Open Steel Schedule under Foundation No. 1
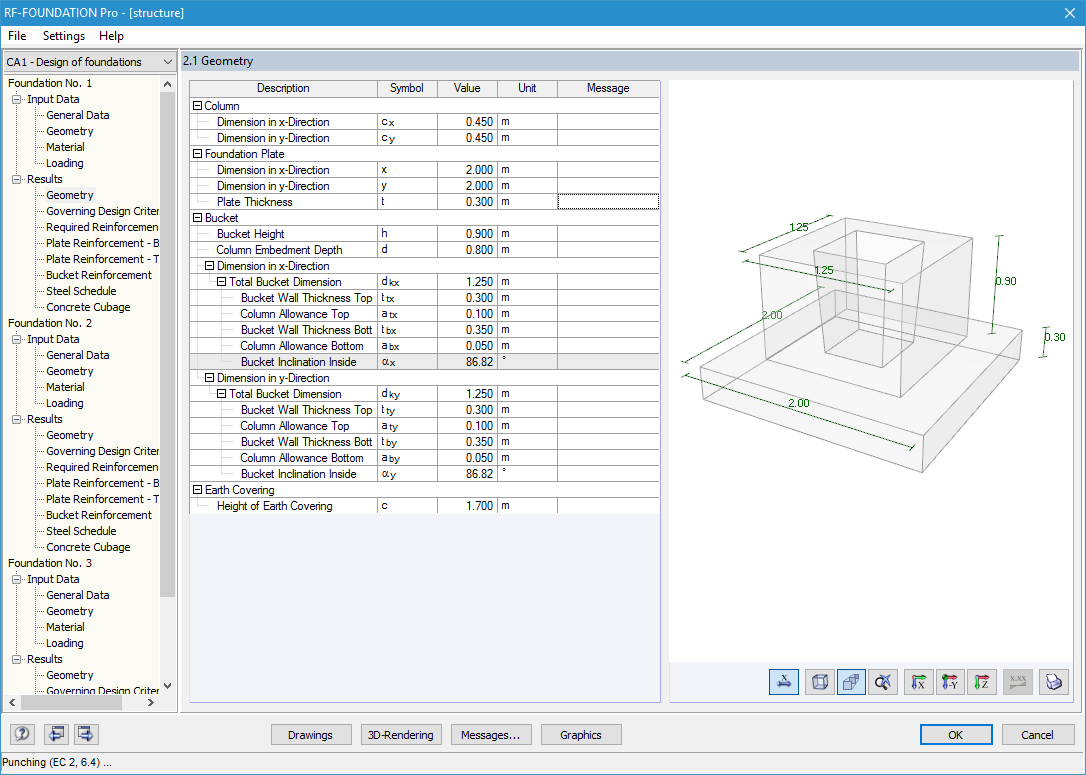Viewport: 1086px width, 775px height. click(x=81, y=291)
